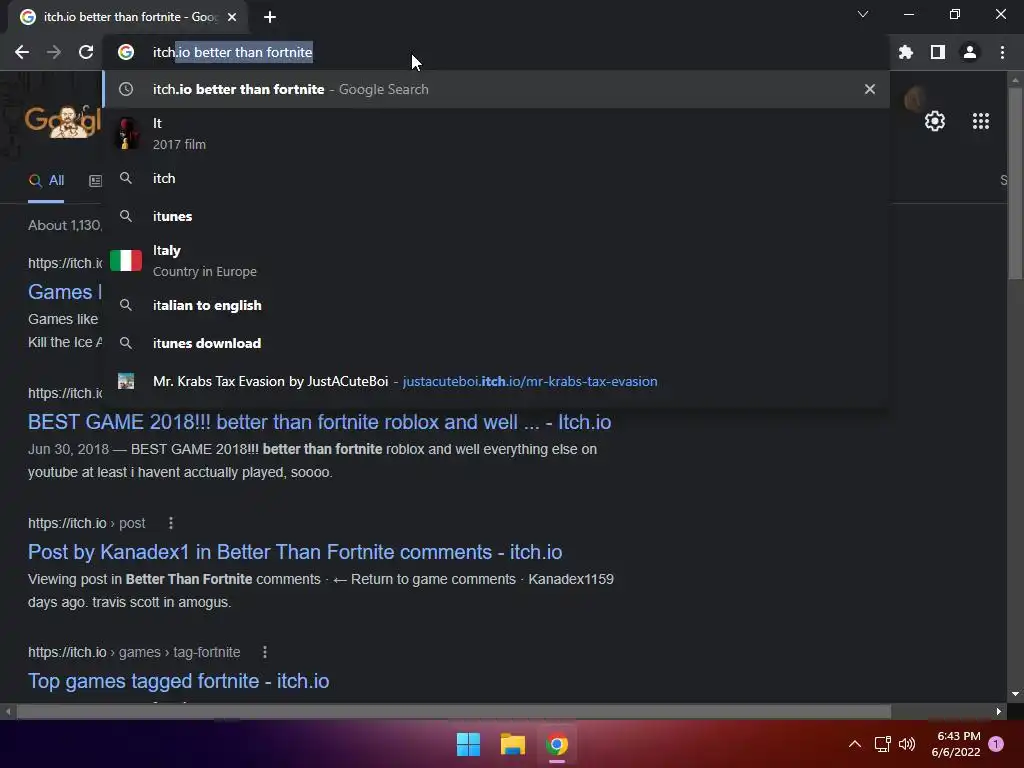Close the itch.io better than fortnite tab
The image size is (1024, 768).
232,17
